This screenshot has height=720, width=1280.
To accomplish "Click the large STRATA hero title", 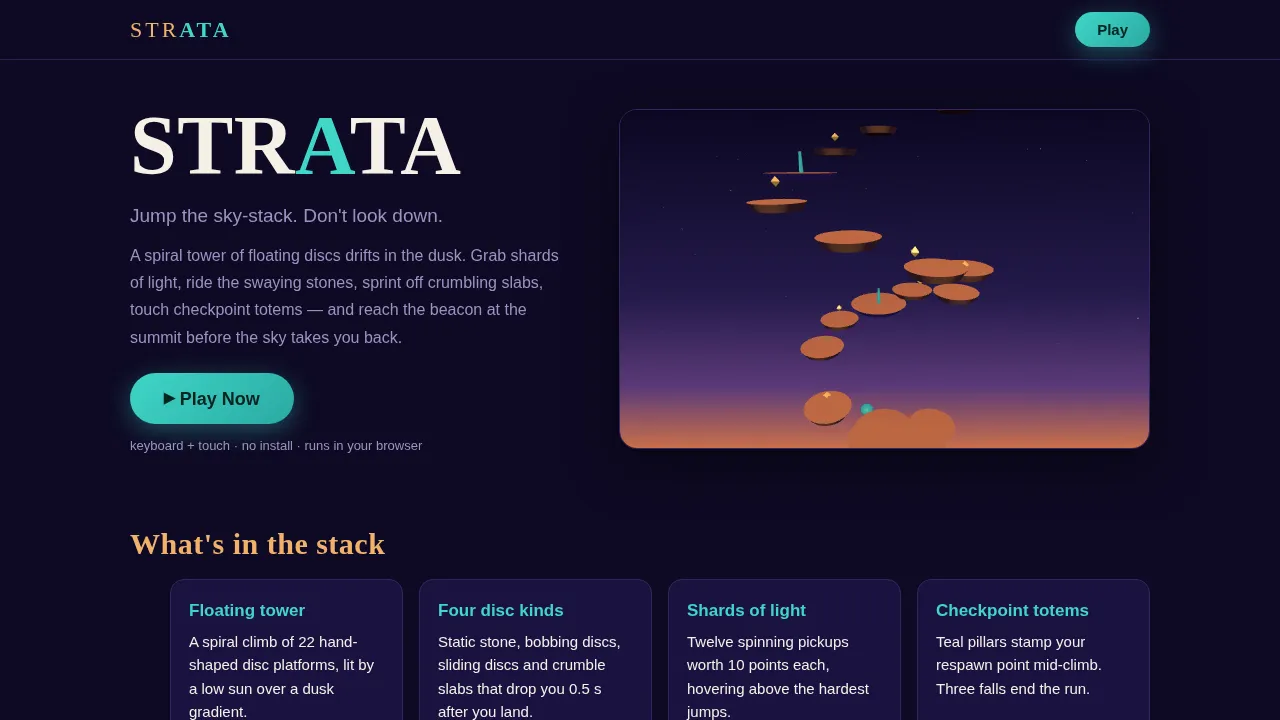I will pos(295,146).
